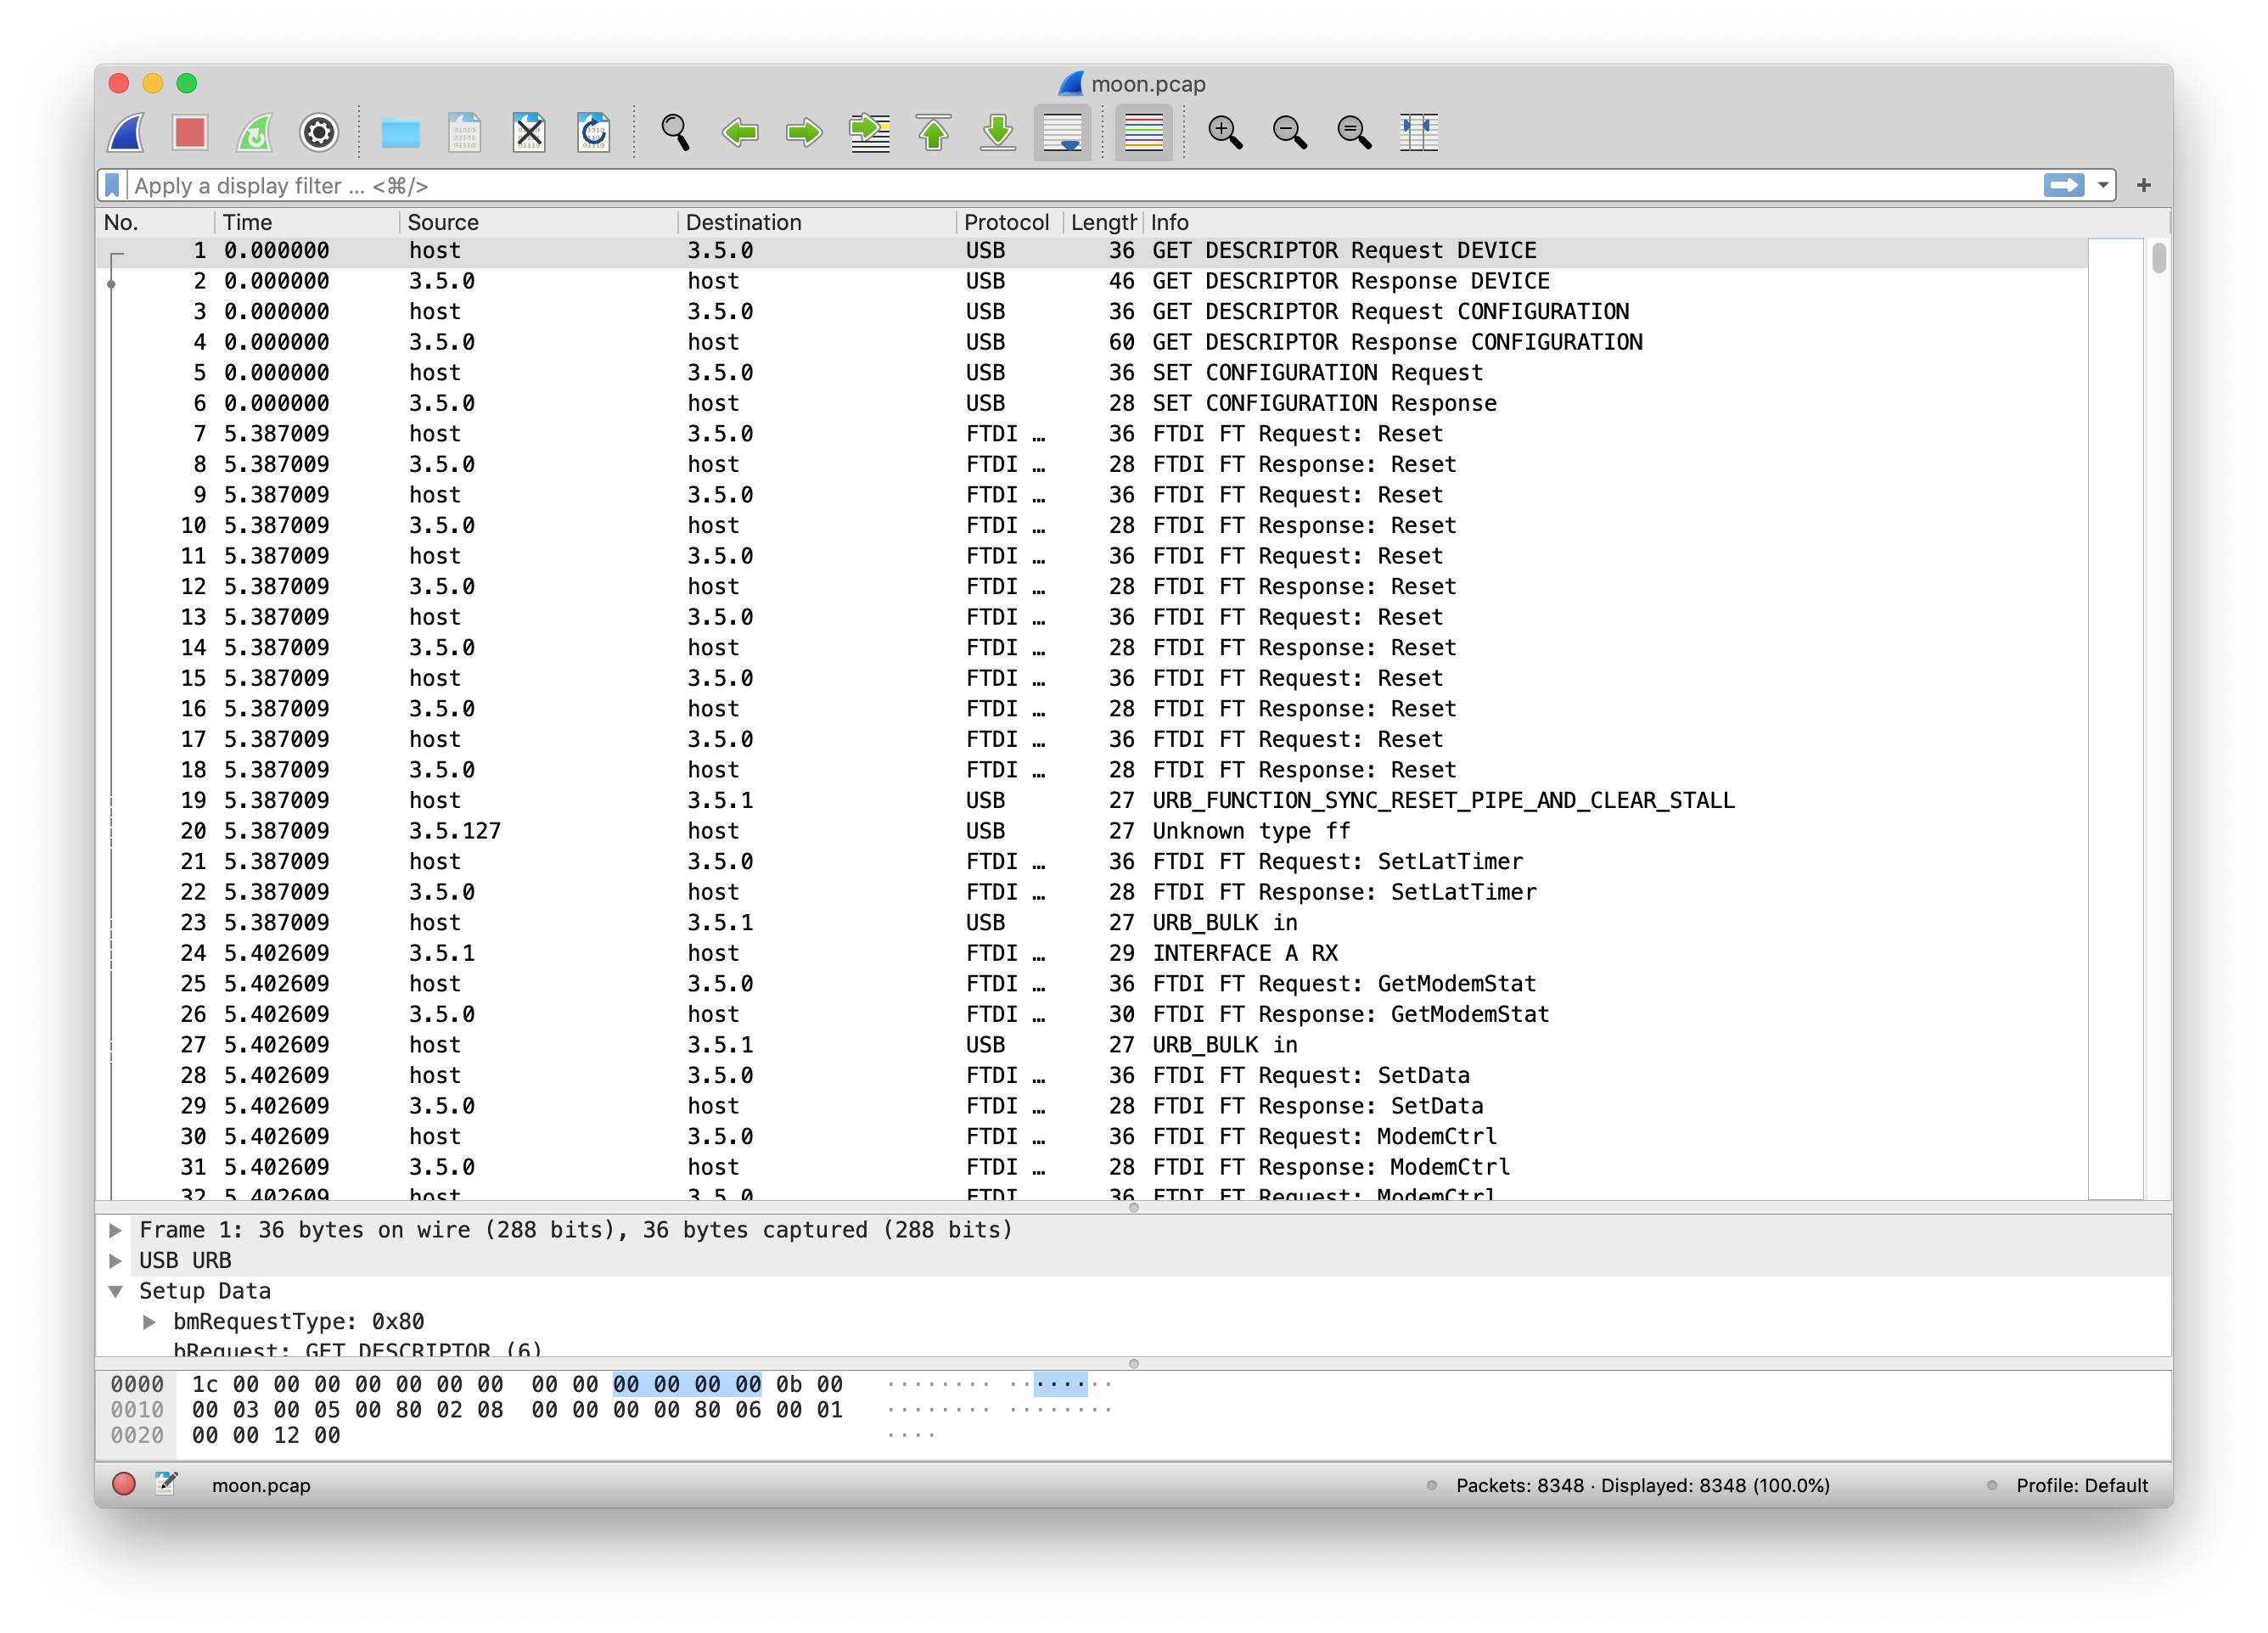The height and width of the screenshot is (1633, 2268).
Task: Click the display filter bookmark icon
Action: tap(112, 185)
